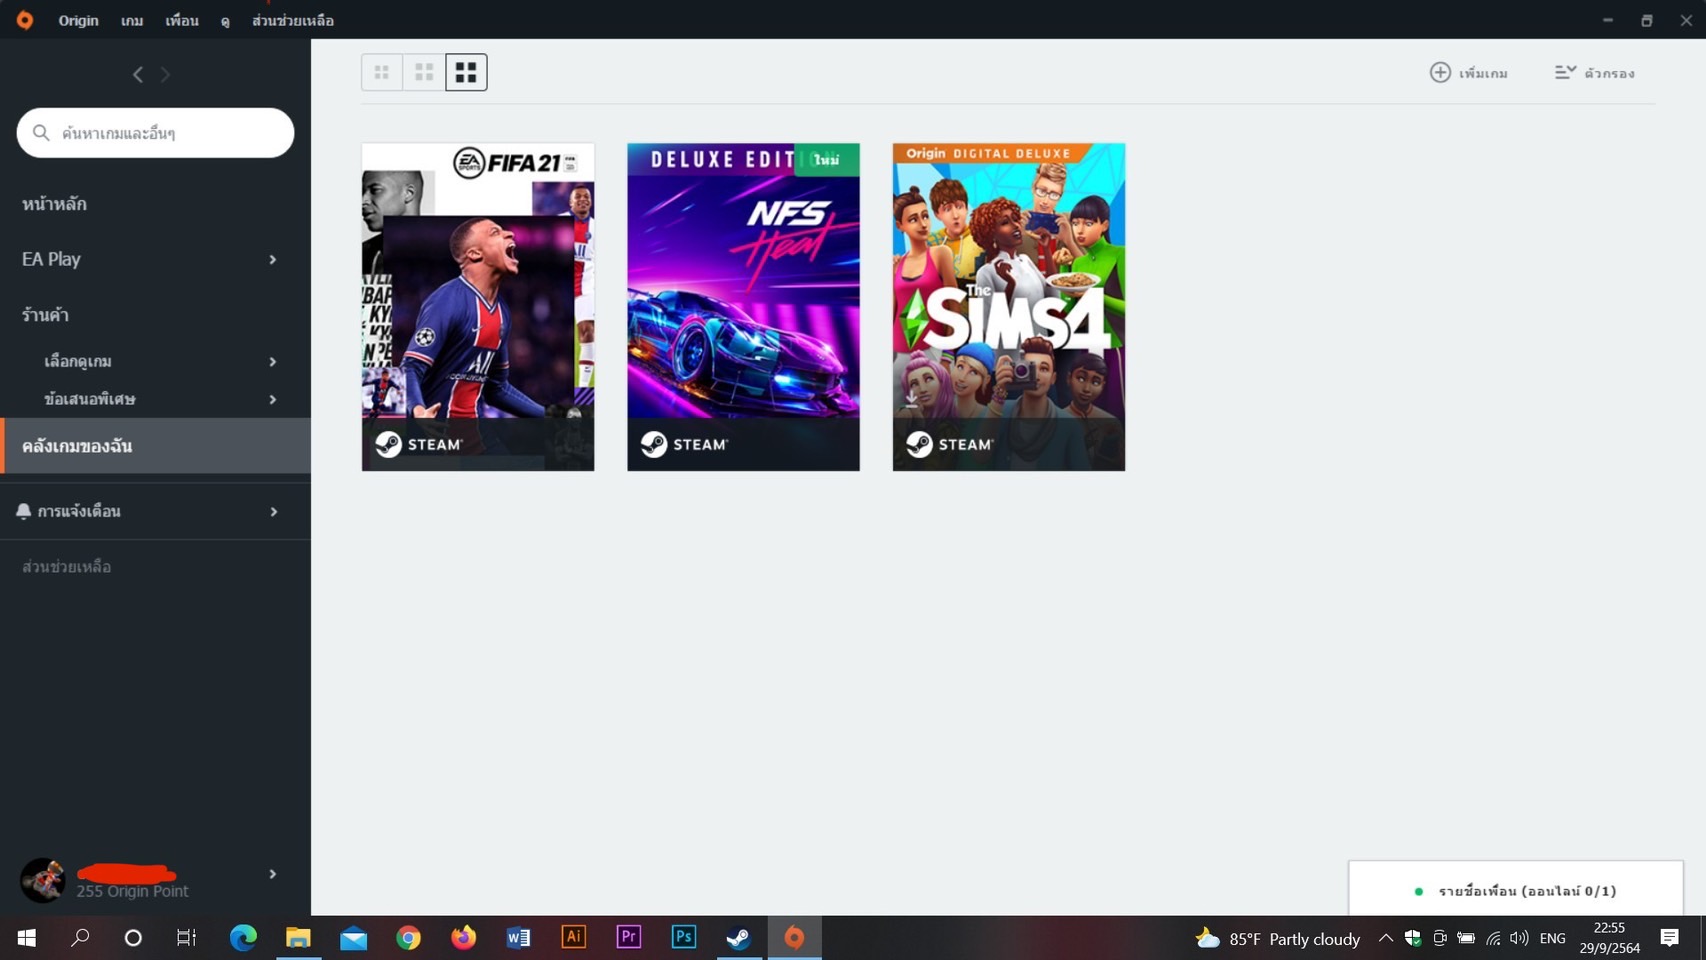Click the volume speaker tray icon
1706x960 pixels.
(x=1519, y=938)
